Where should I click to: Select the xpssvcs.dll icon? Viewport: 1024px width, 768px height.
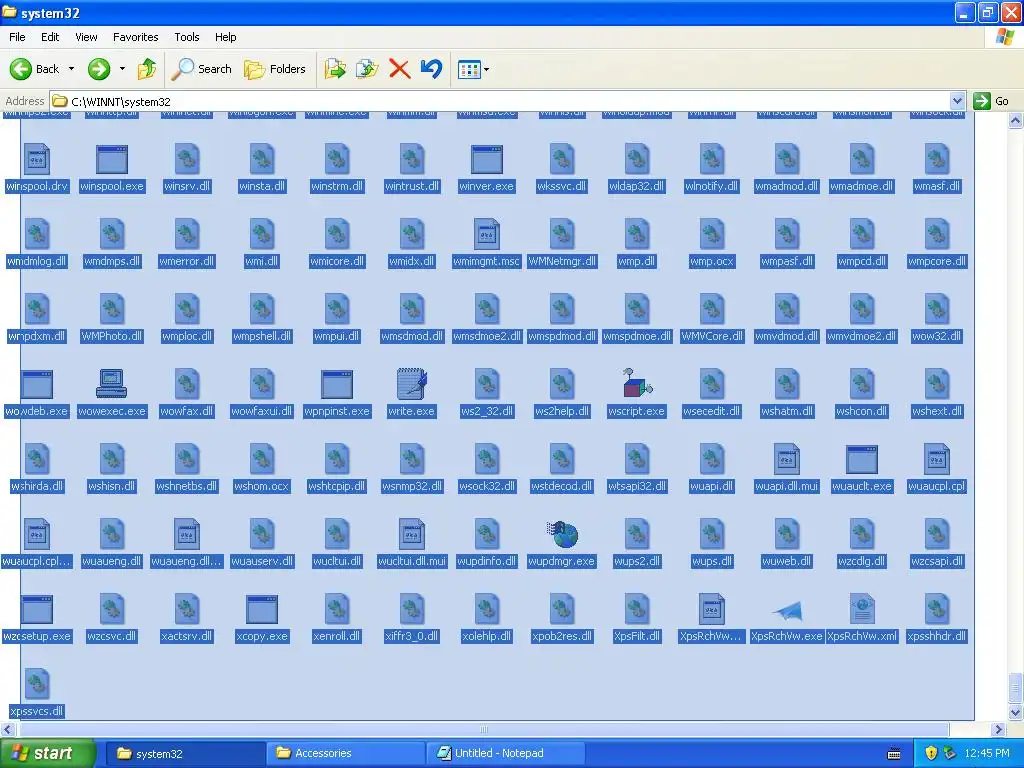[x=37, y=684]
